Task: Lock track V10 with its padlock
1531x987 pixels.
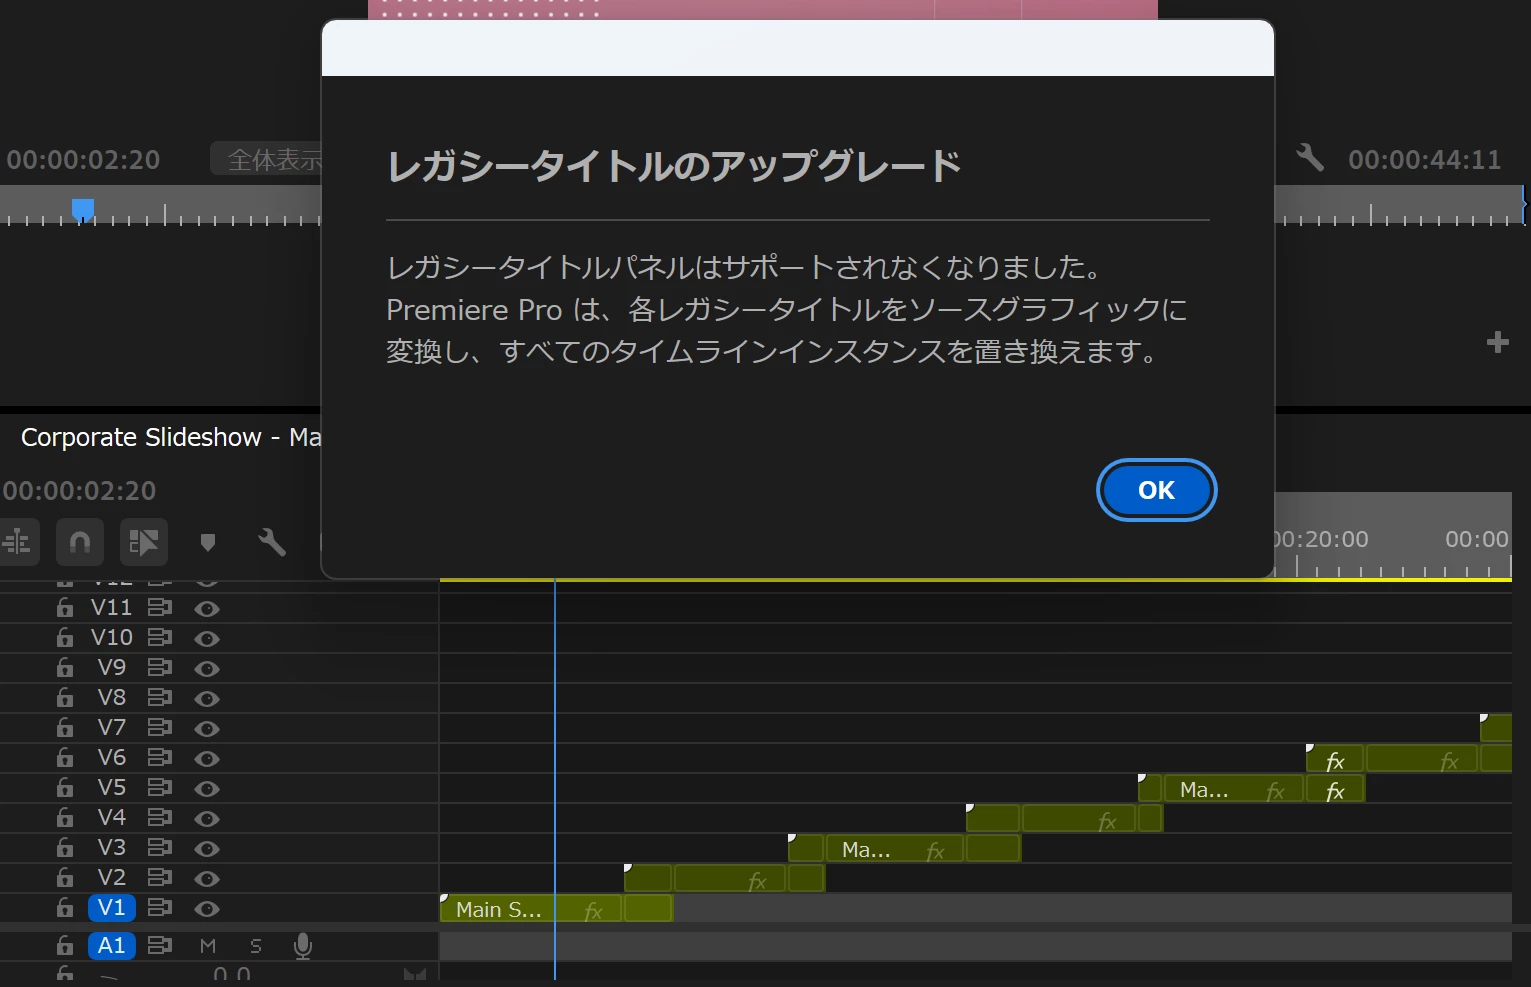Action: tap(65, 637)
